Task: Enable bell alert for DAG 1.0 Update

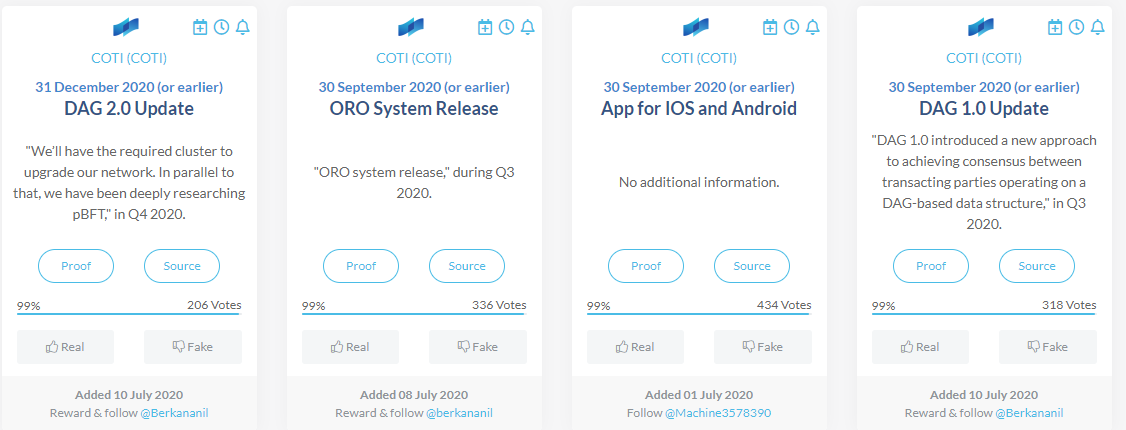Action: (1098, 27)
